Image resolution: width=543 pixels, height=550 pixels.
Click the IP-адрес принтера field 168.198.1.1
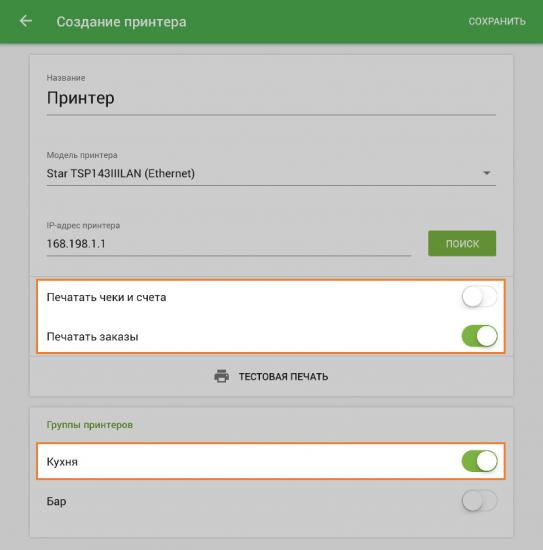[229, 244]
